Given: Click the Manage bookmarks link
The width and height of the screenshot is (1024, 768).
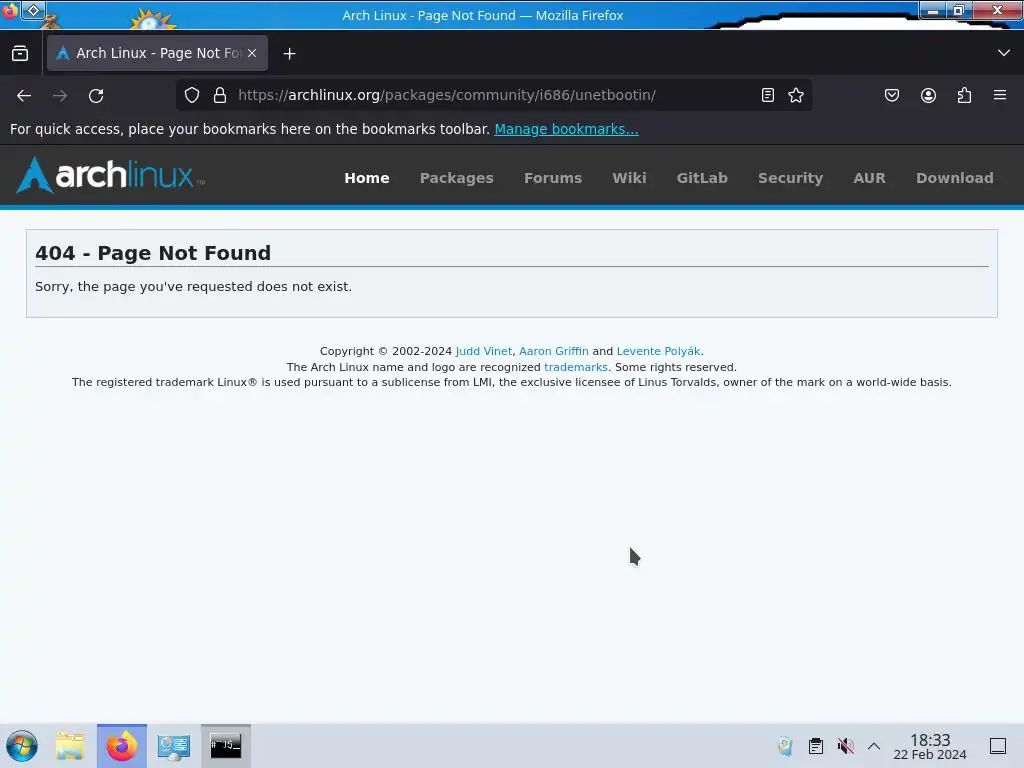Looking at the screenshot, I should tap(566, 129).
